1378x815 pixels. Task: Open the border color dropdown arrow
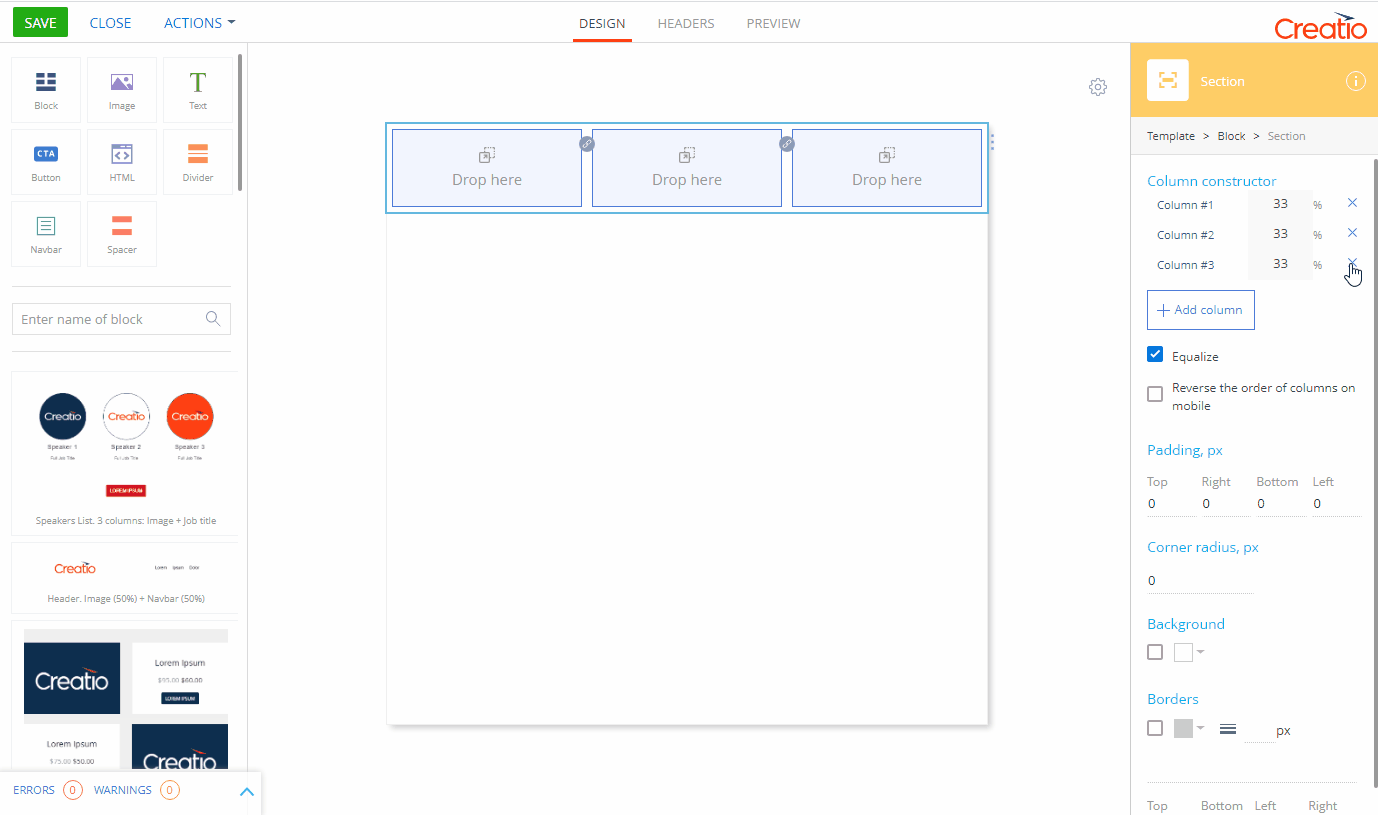(1201, 728)
